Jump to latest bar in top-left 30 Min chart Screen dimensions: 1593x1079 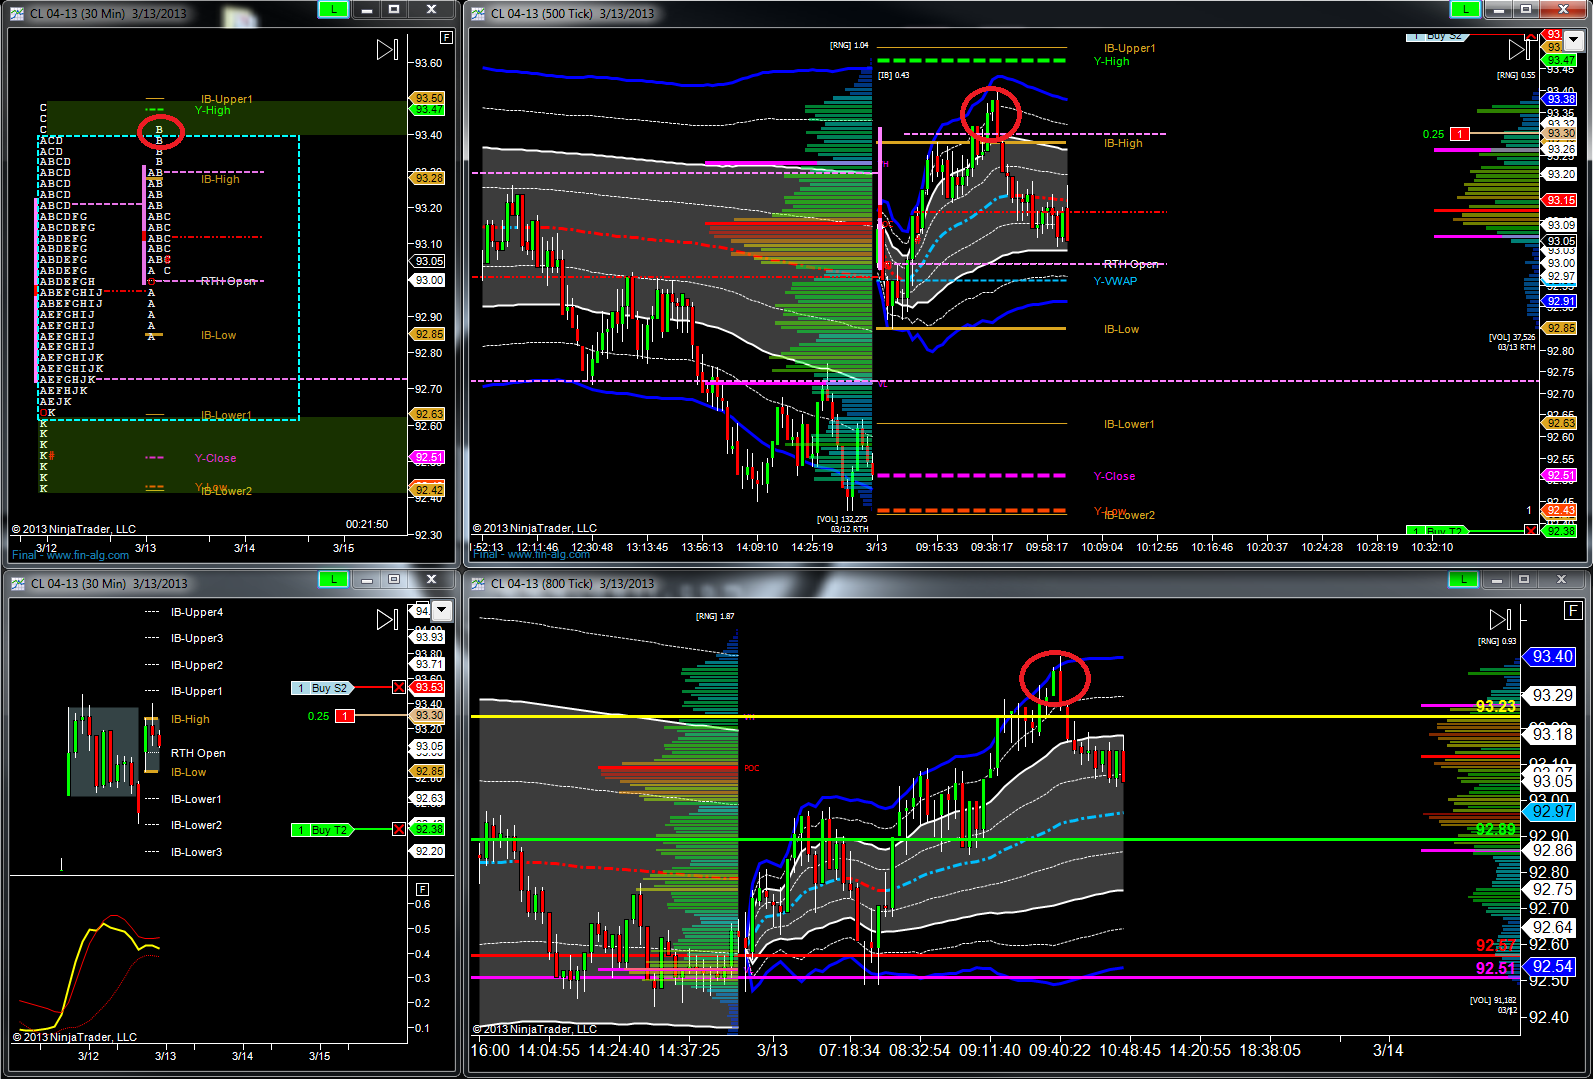(388, 49)
